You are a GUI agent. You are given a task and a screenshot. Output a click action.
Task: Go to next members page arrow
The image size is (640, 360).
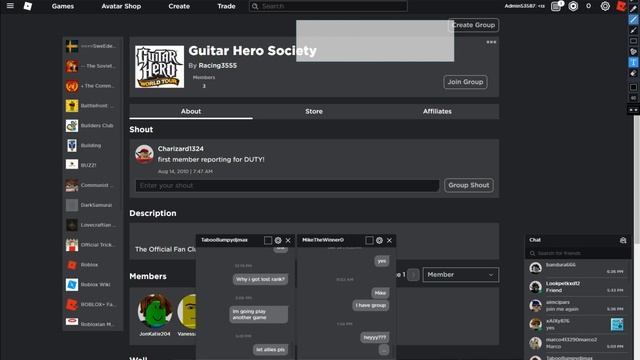pos(413,275)
